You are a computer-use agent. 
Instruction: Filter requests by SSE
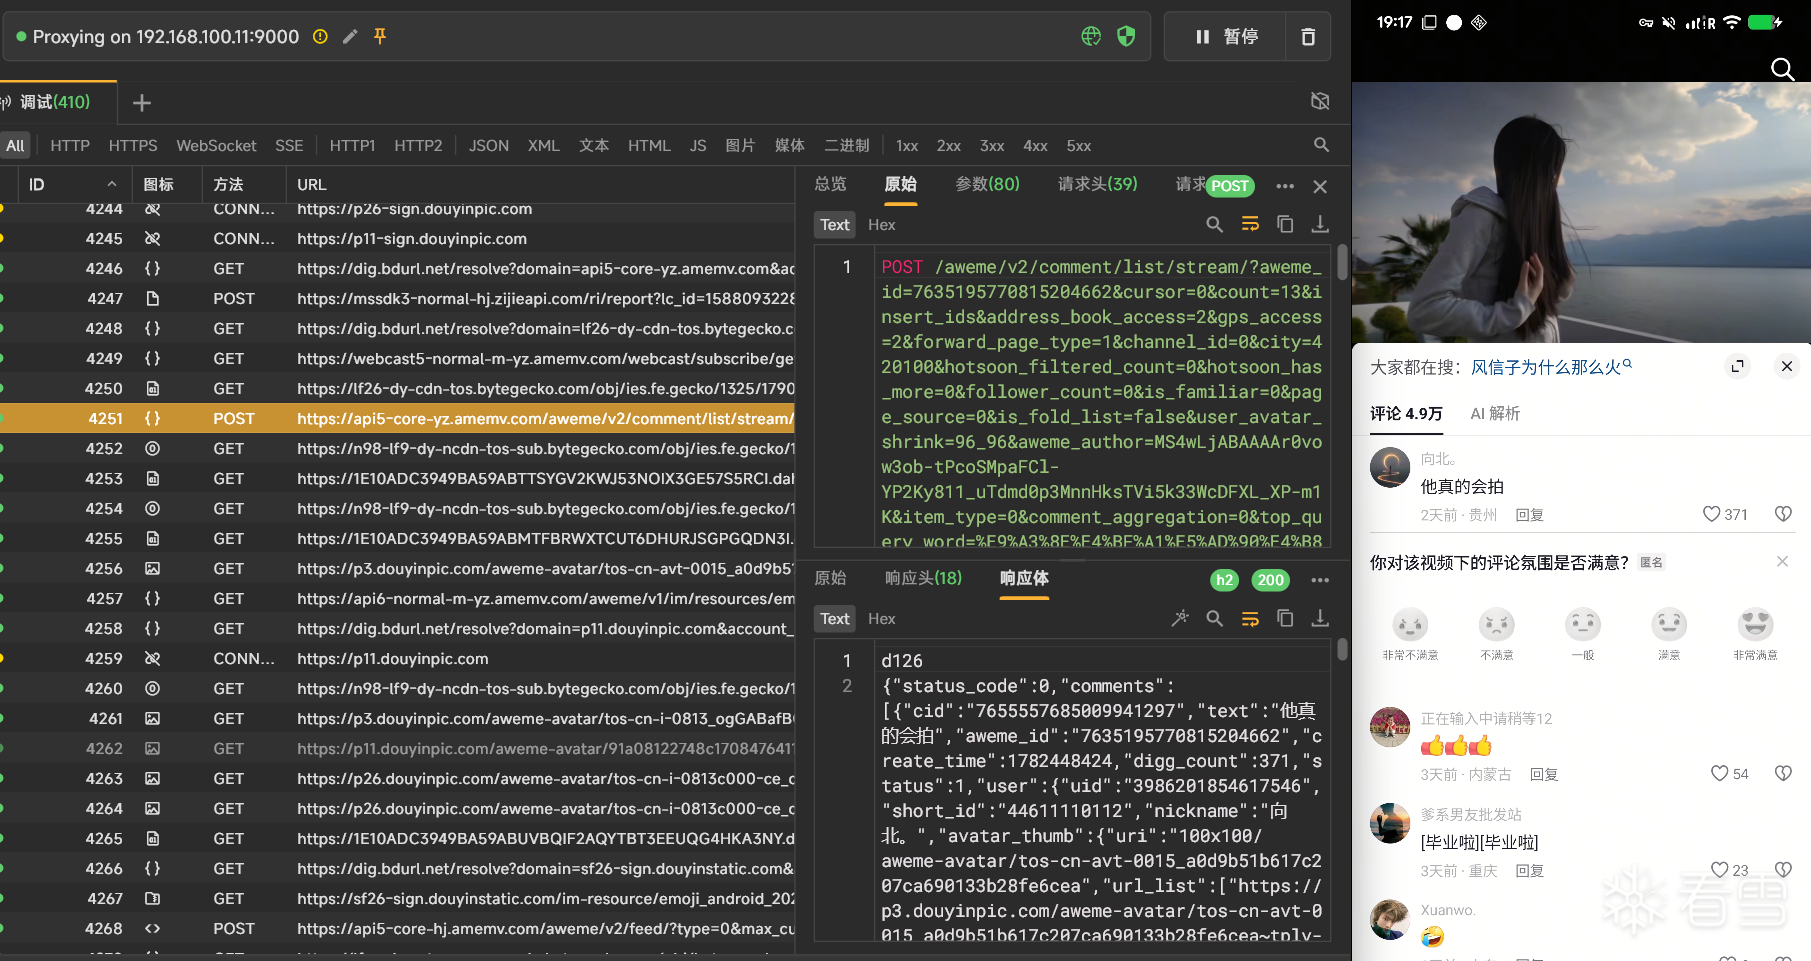tap(289, 146)
